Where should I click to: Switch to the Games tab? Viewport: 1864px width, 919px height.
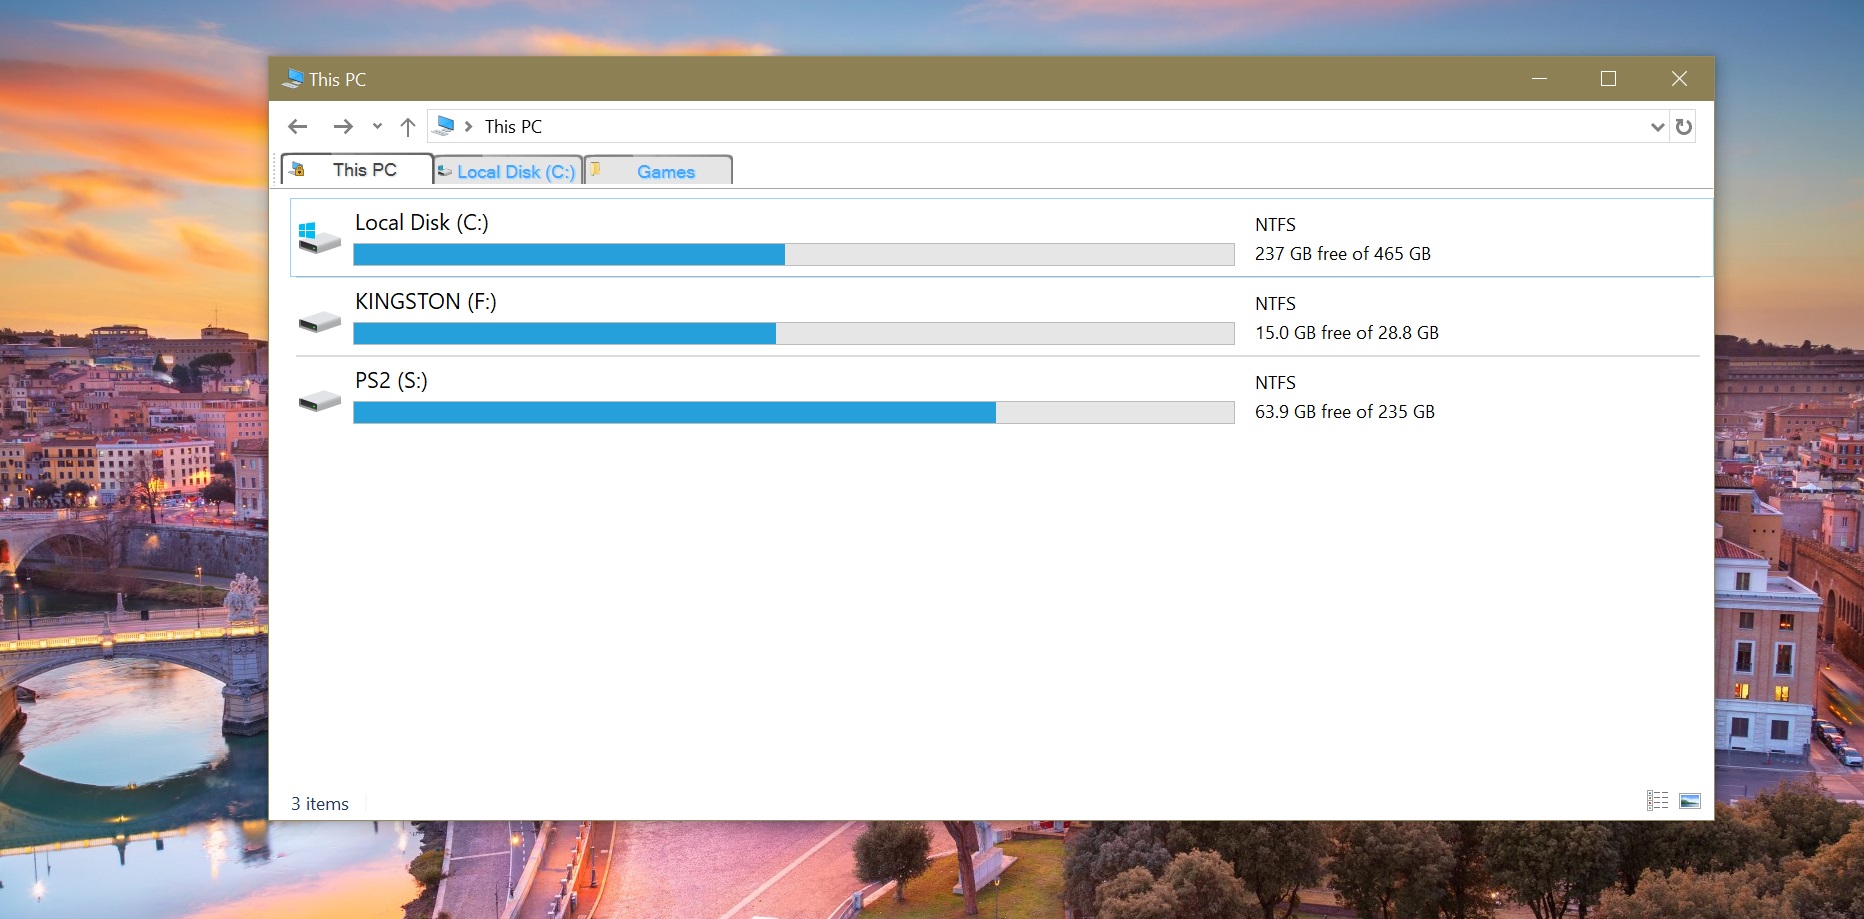point(658,171)
